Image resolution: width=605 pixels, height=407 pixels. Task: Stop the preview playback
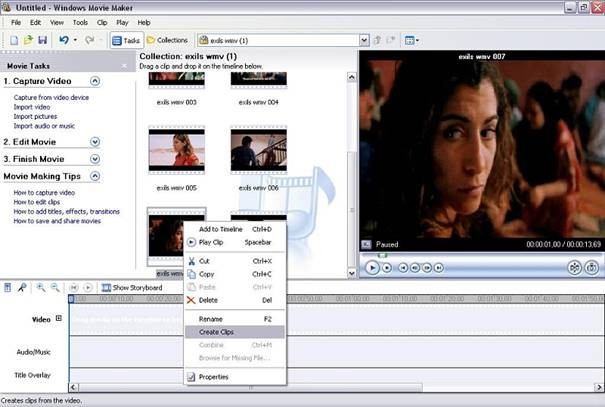[x=387, y=268]
